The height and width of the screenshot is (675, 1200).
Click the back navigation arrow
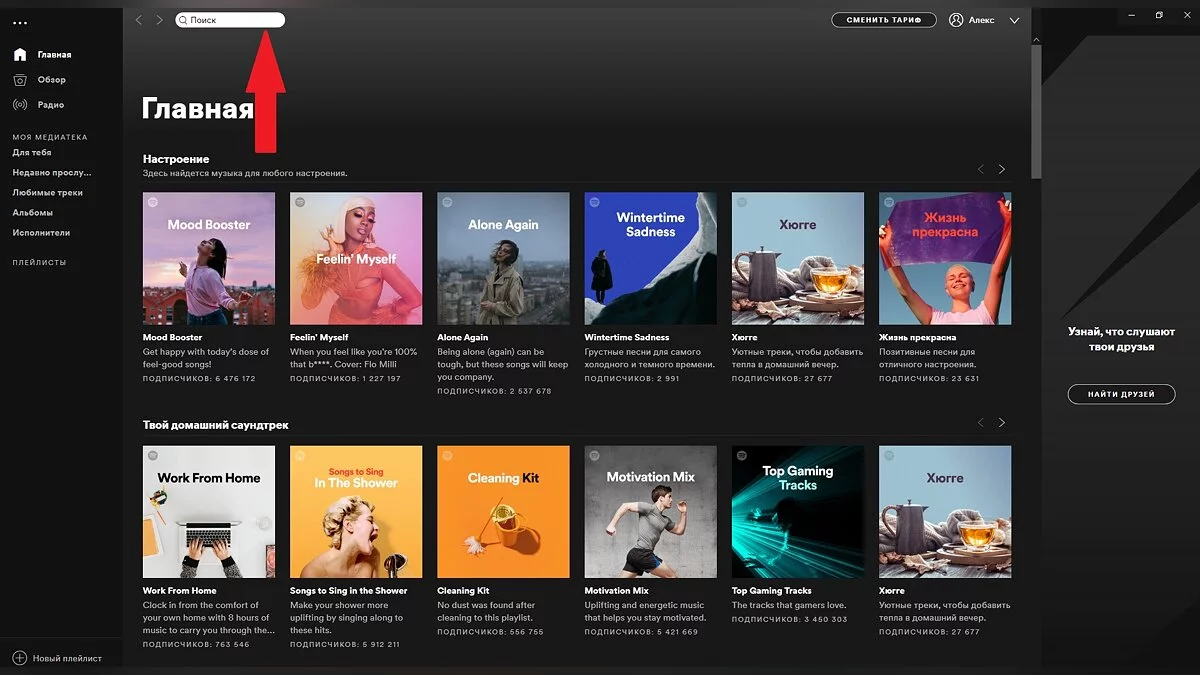(x=139, y=20)
